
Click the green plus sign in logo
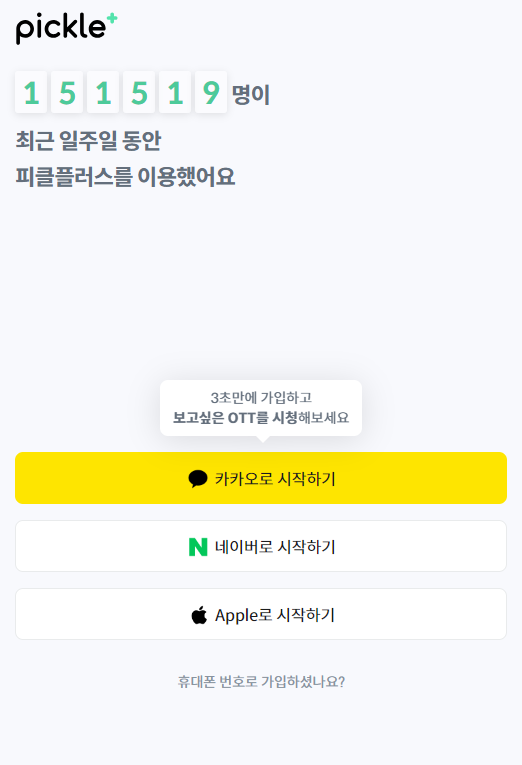click(112, 19)
